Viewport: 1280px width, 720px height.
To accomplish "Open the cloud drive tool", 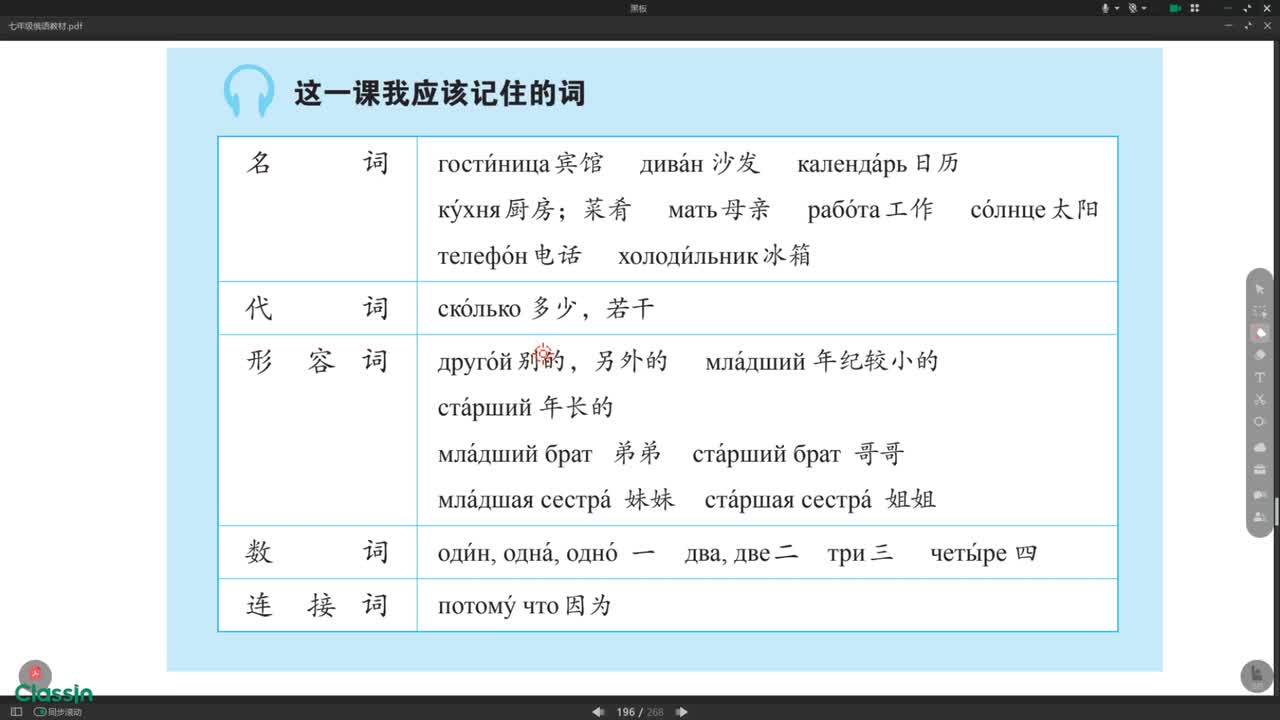I will click(x=1260, y=447).
